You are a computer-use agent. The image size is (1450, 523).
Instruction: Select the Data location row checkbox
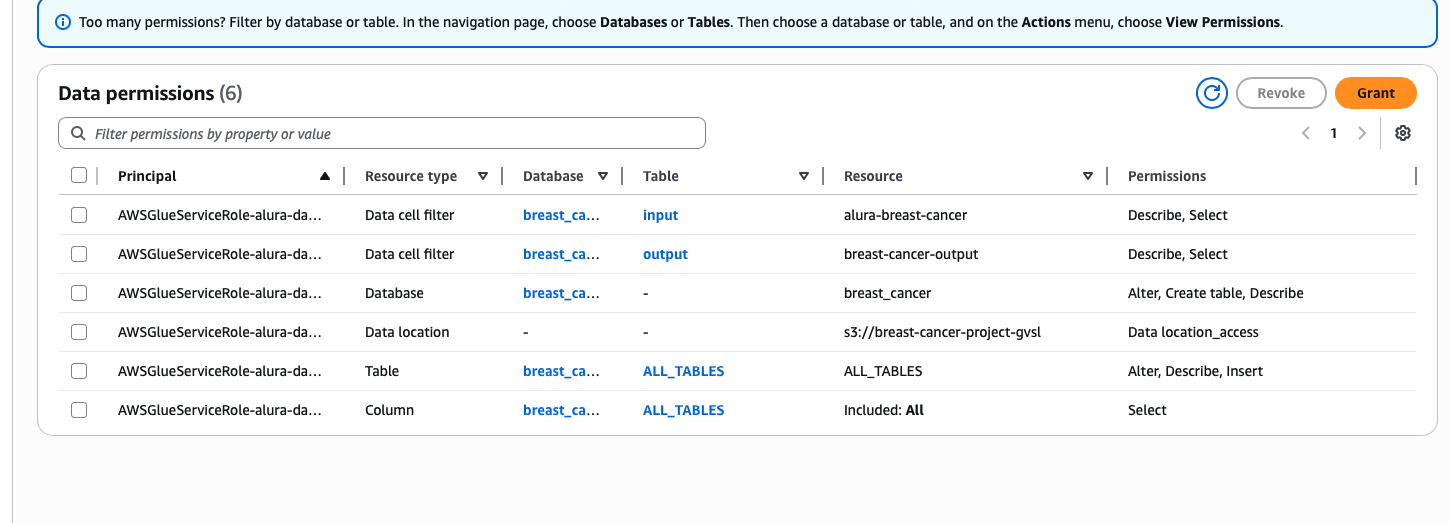79,332
